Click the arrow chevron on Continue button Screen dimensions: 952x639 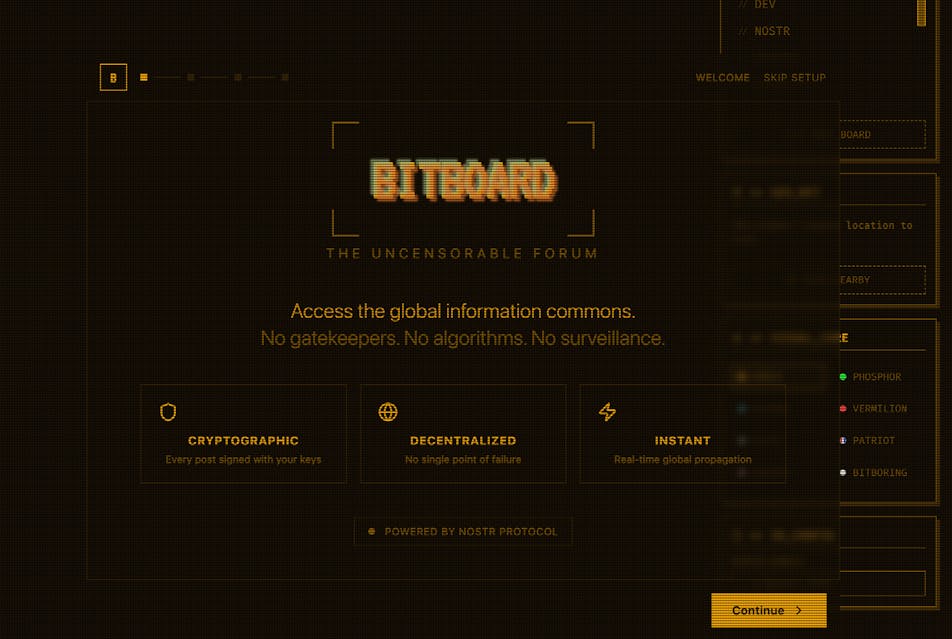(x=799, y=610)
